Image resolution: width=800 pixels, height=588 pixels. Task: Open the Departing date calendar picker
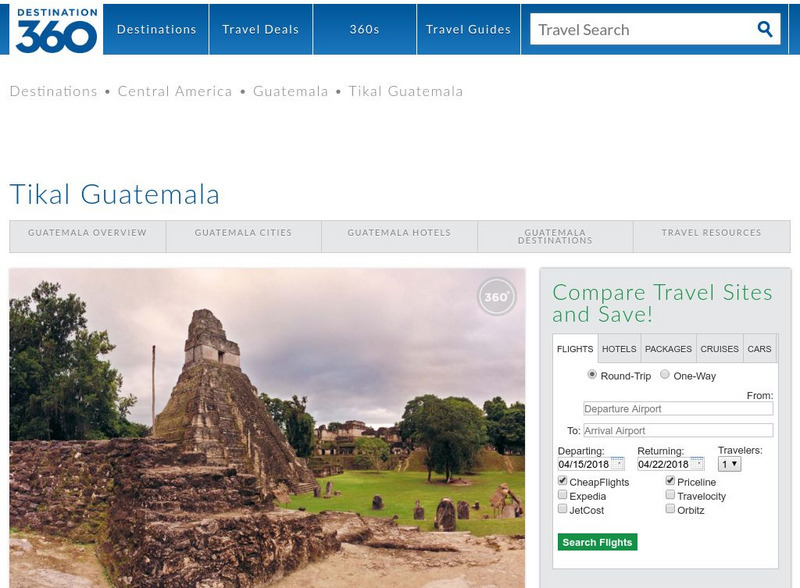pyautogui.click(x=617, y=463)
